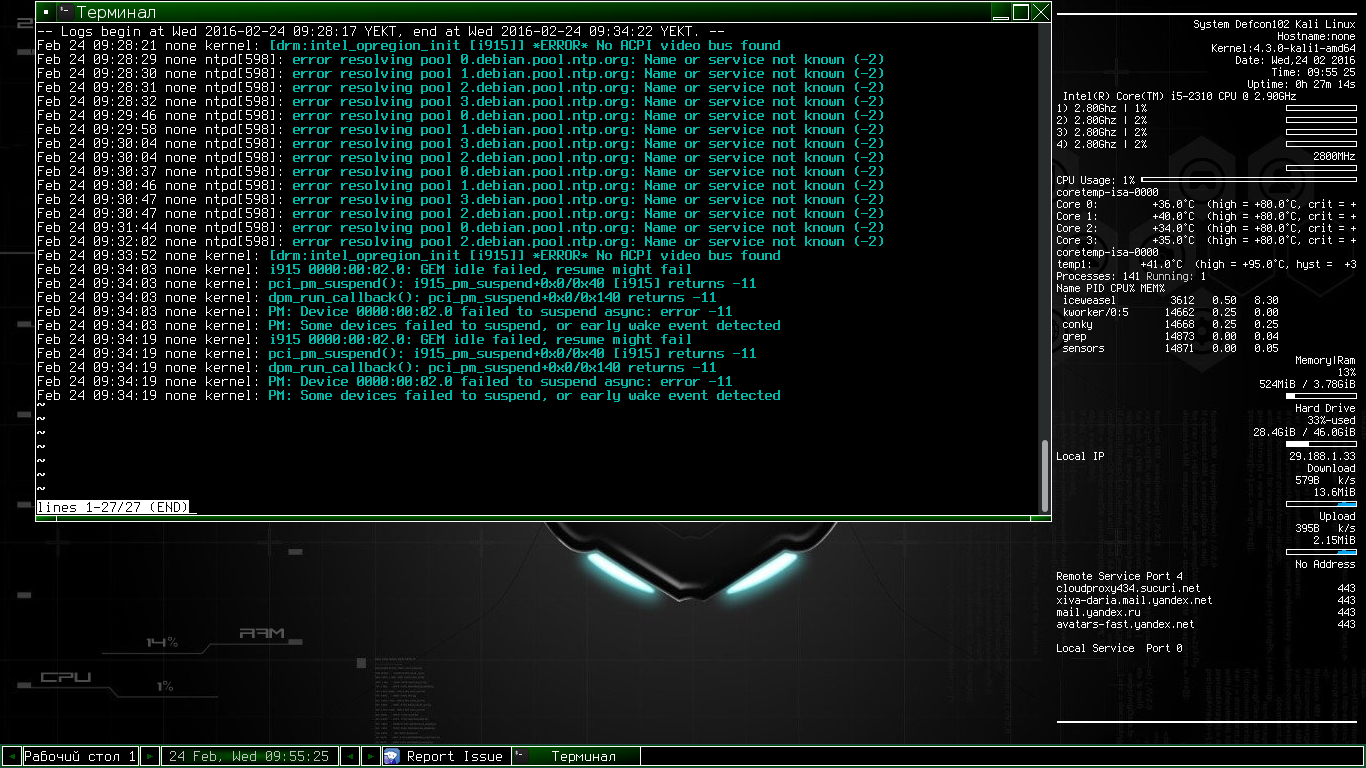
Task: Switch to the Report Issue taskbar entry
Action: pyautogui.click(x=446, y=757)
